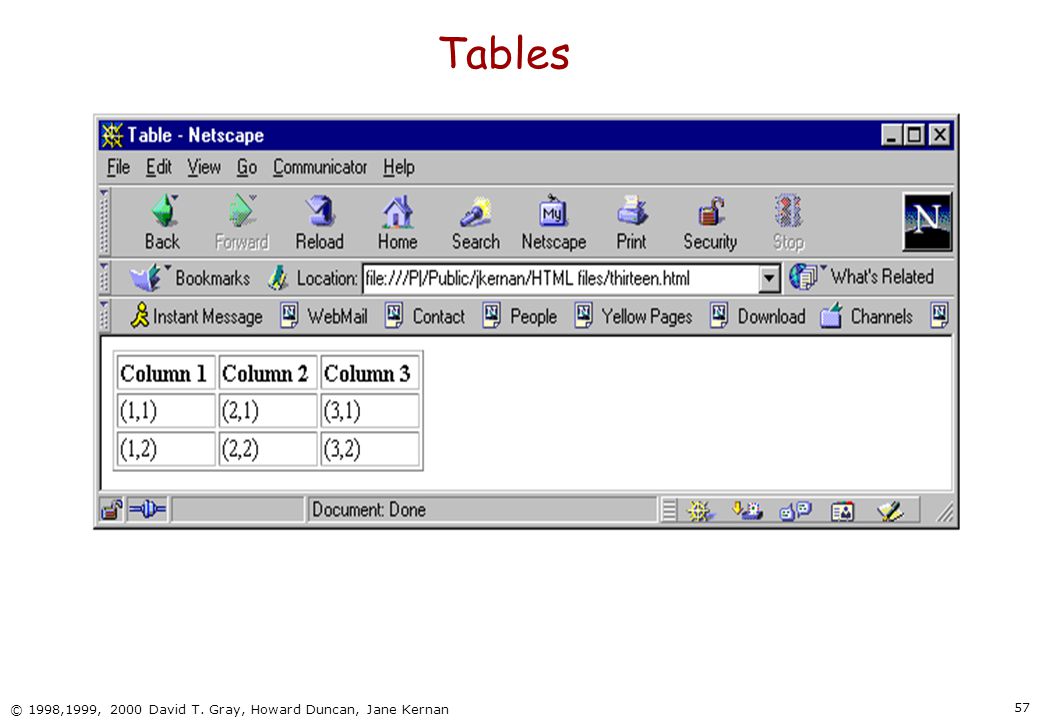1040x720 pixels.
Task: Click the 'Document: Done' status text
Action: click(369, 510)
